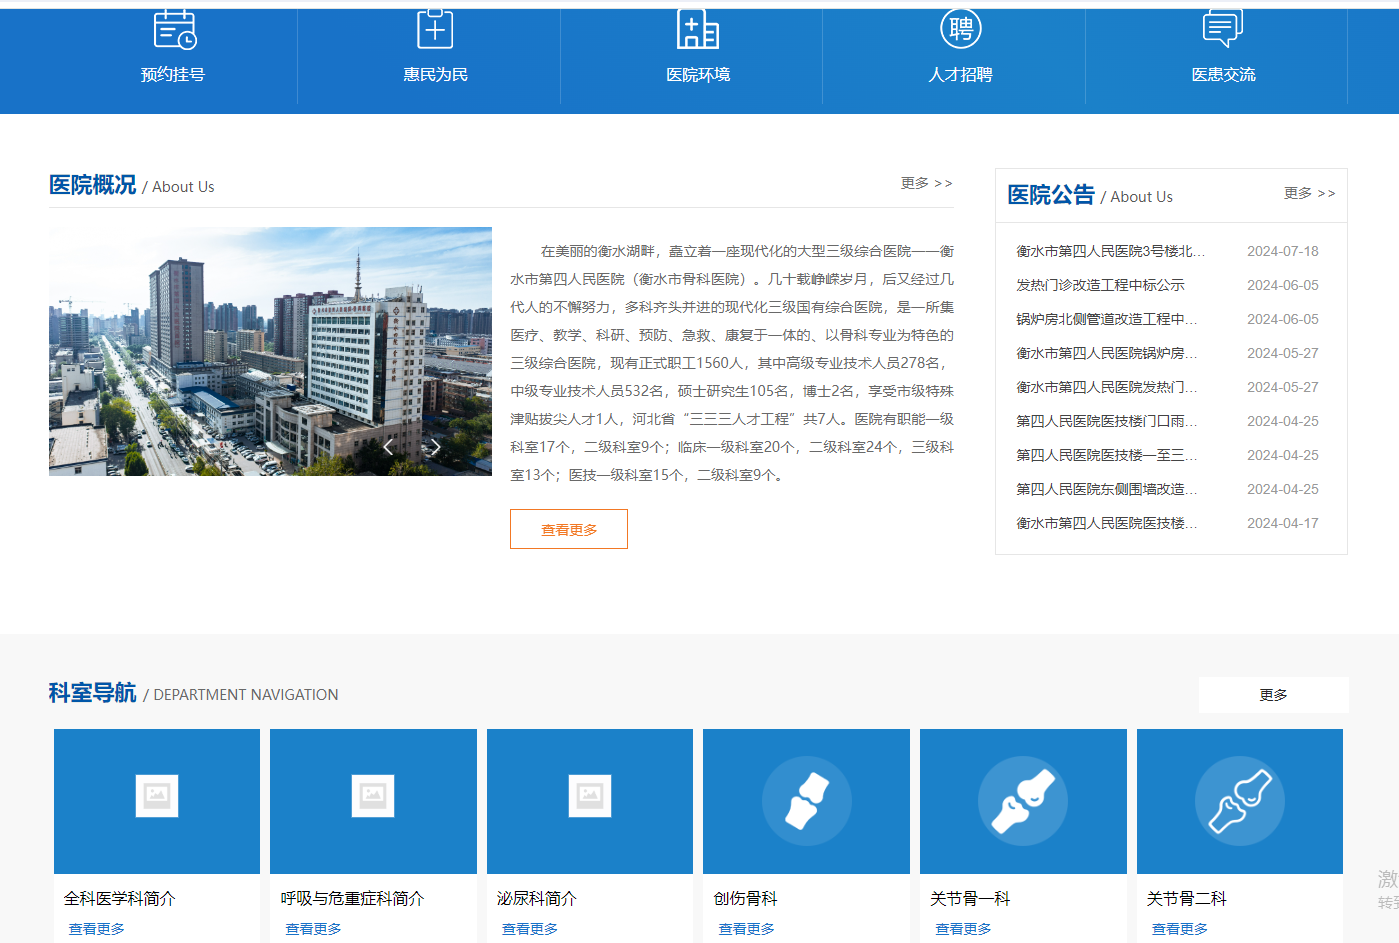
Task: Click the orange 查看更多 button
Action: click(x=569, y=529)
